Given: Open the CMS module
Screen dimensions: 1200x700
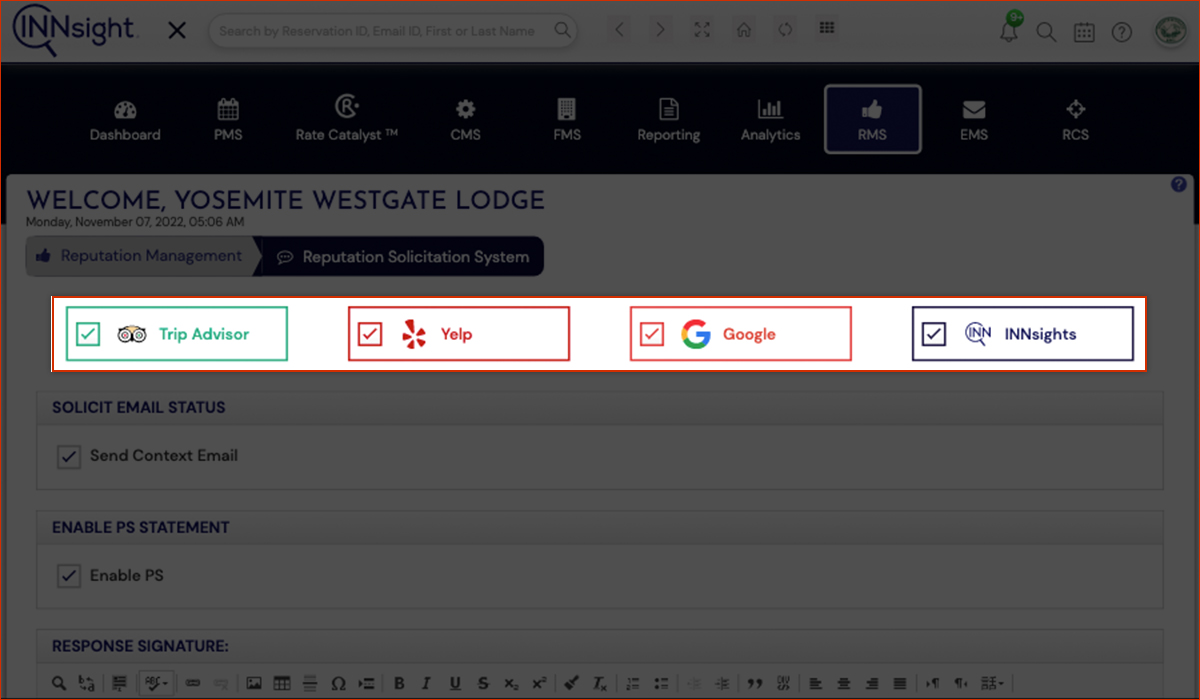Looking at the screenshot, I should point(465,120).
